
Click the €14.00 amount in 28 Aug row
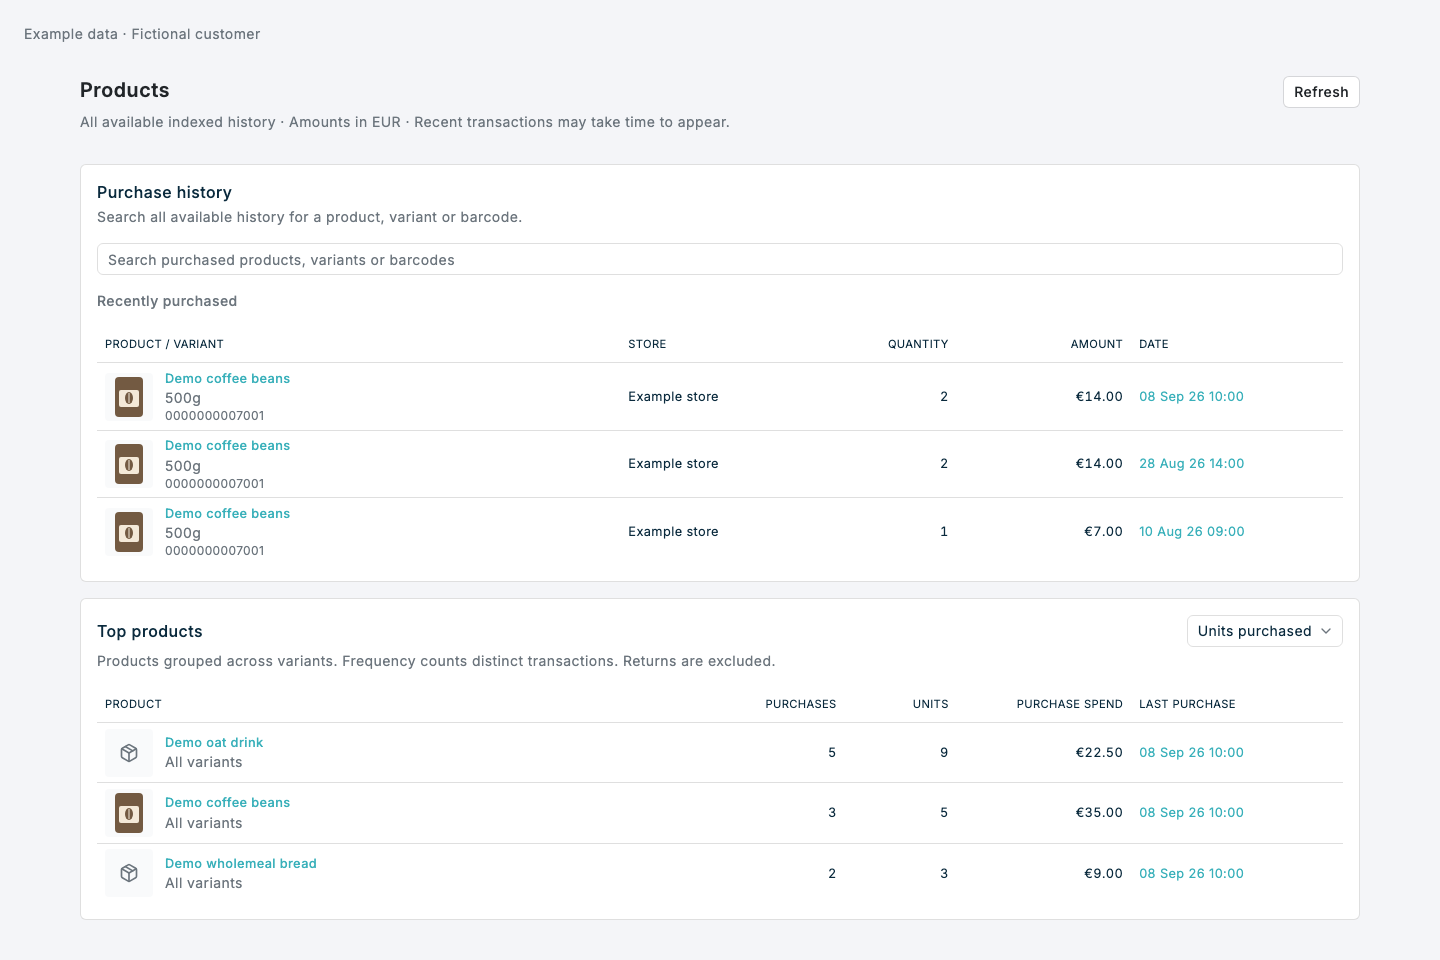(1099, 464)
